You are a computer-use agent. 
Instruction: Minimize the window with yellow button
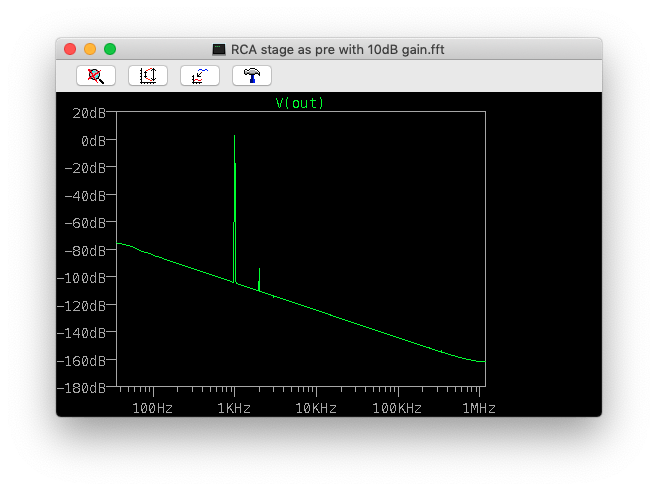coord(90,49)
